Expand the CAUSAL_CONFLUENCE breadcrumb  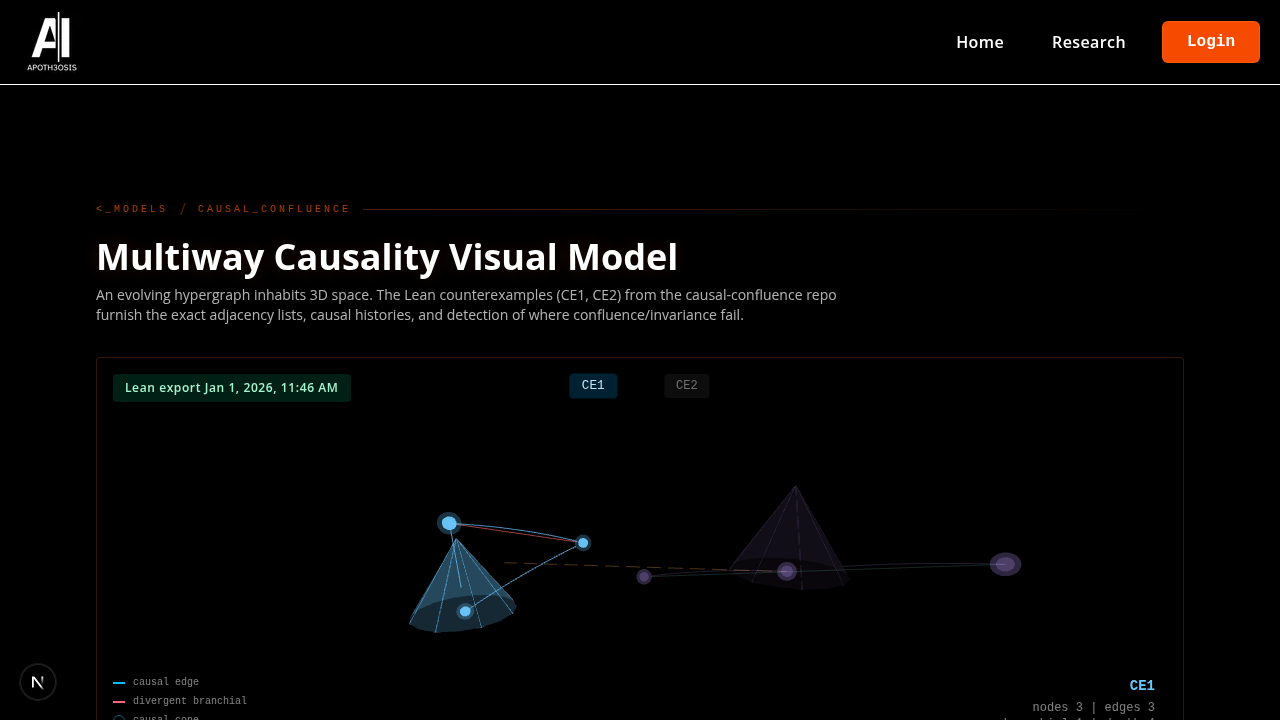point(274,208)
